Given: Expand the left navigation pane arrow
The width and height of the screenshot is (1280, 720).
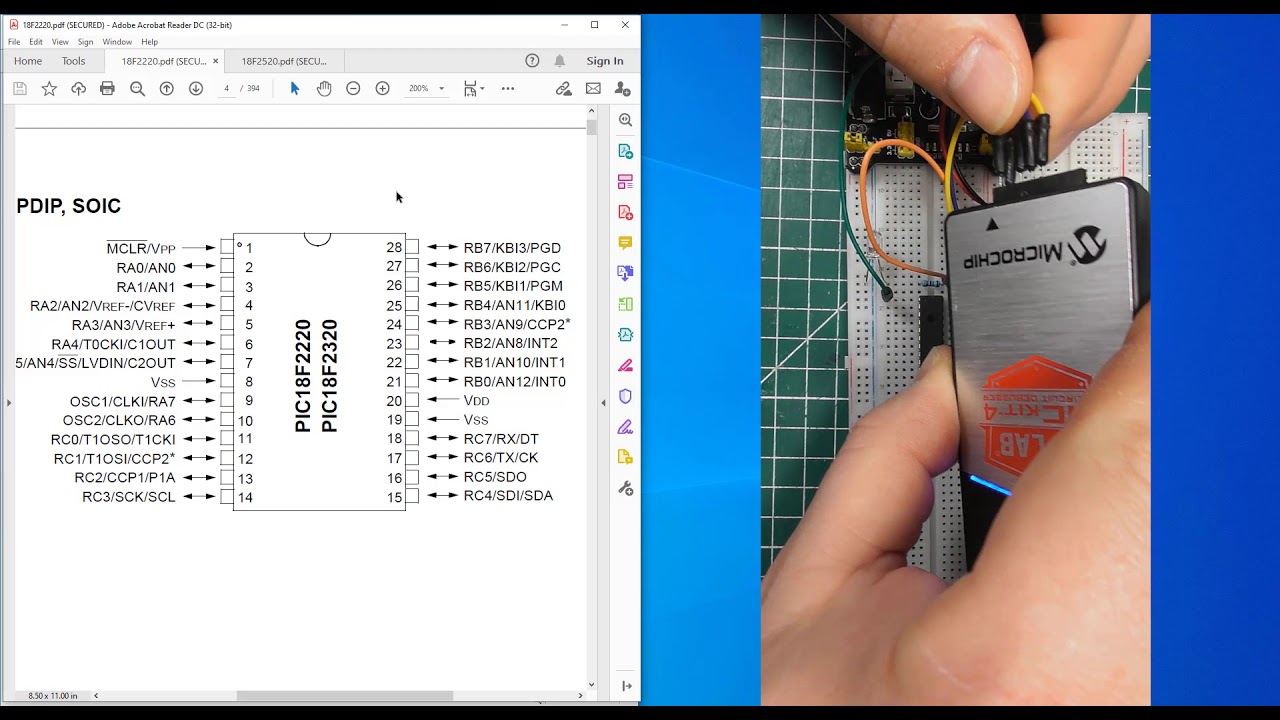Looking at the screenshot, I should coord(8,402).
